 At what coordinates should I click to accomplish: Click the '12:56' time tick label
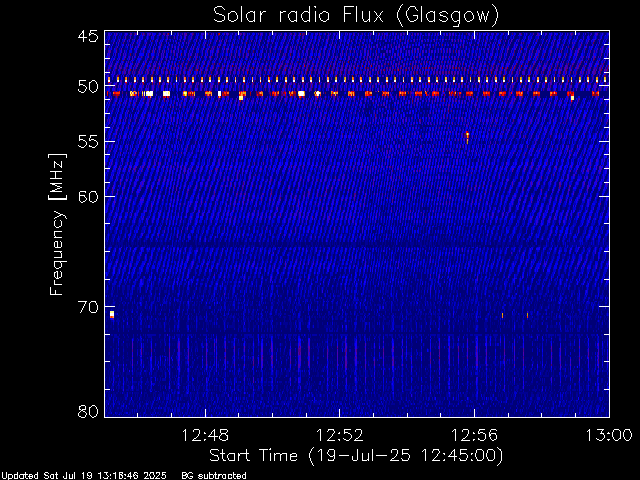coord(474,436)
